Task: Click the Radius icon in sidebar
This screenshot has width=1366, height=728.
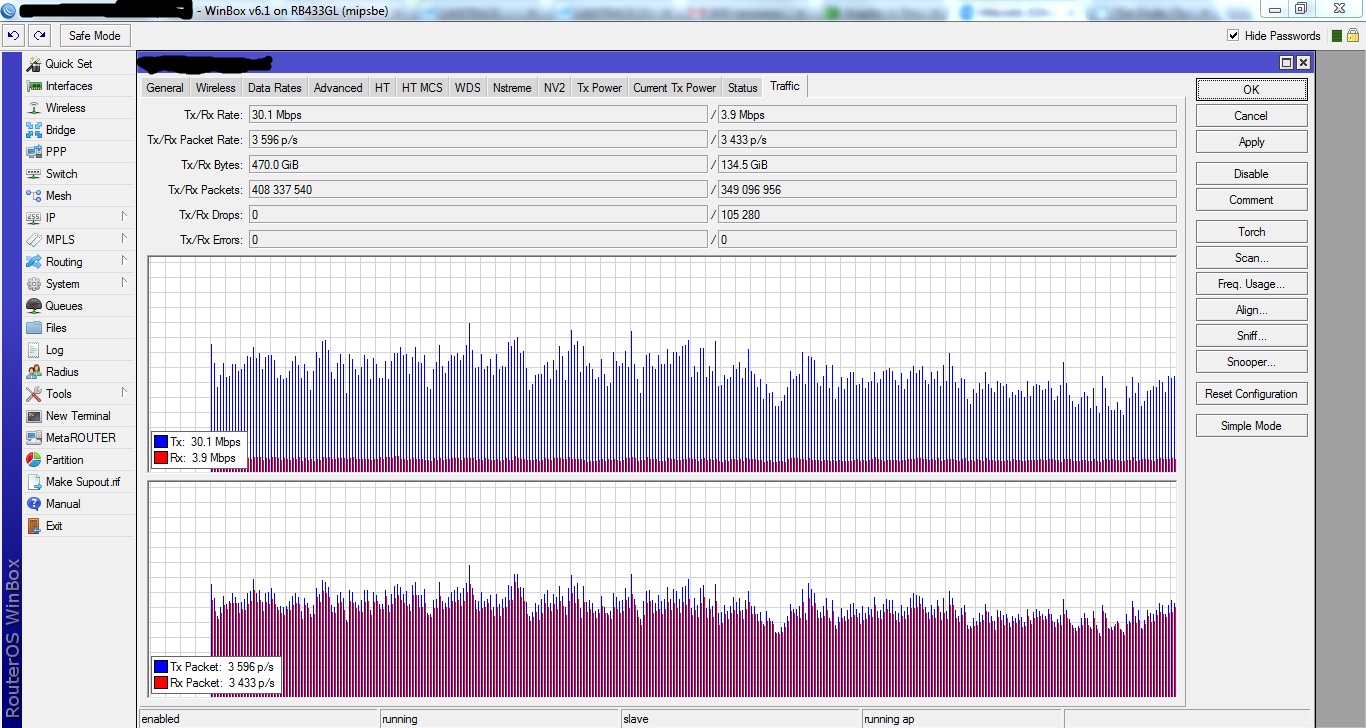Action: click(33, 372)
